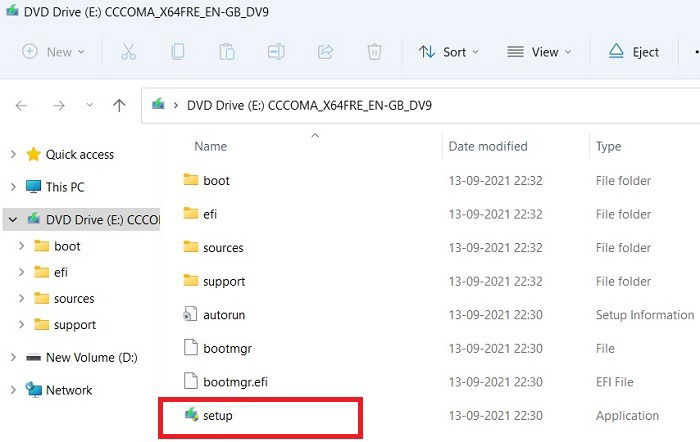
Task: Click the setup row's Application type
Action: pyautogui.click(x=627, y=416)
